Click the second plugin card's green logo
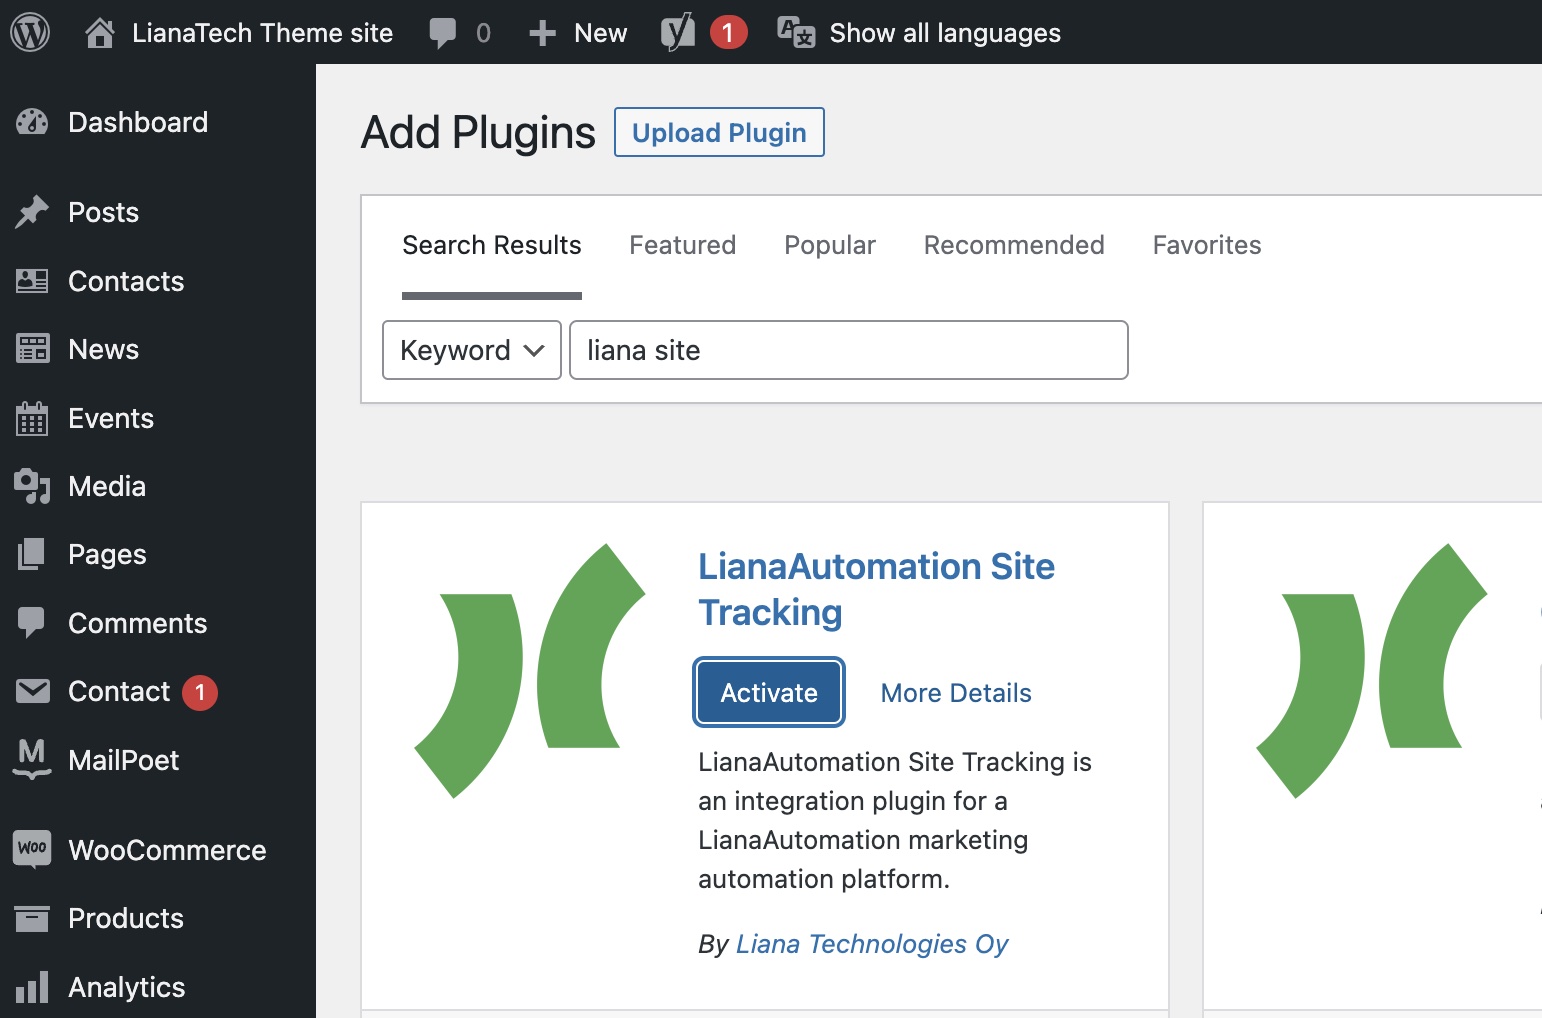 click(1372, 671)
